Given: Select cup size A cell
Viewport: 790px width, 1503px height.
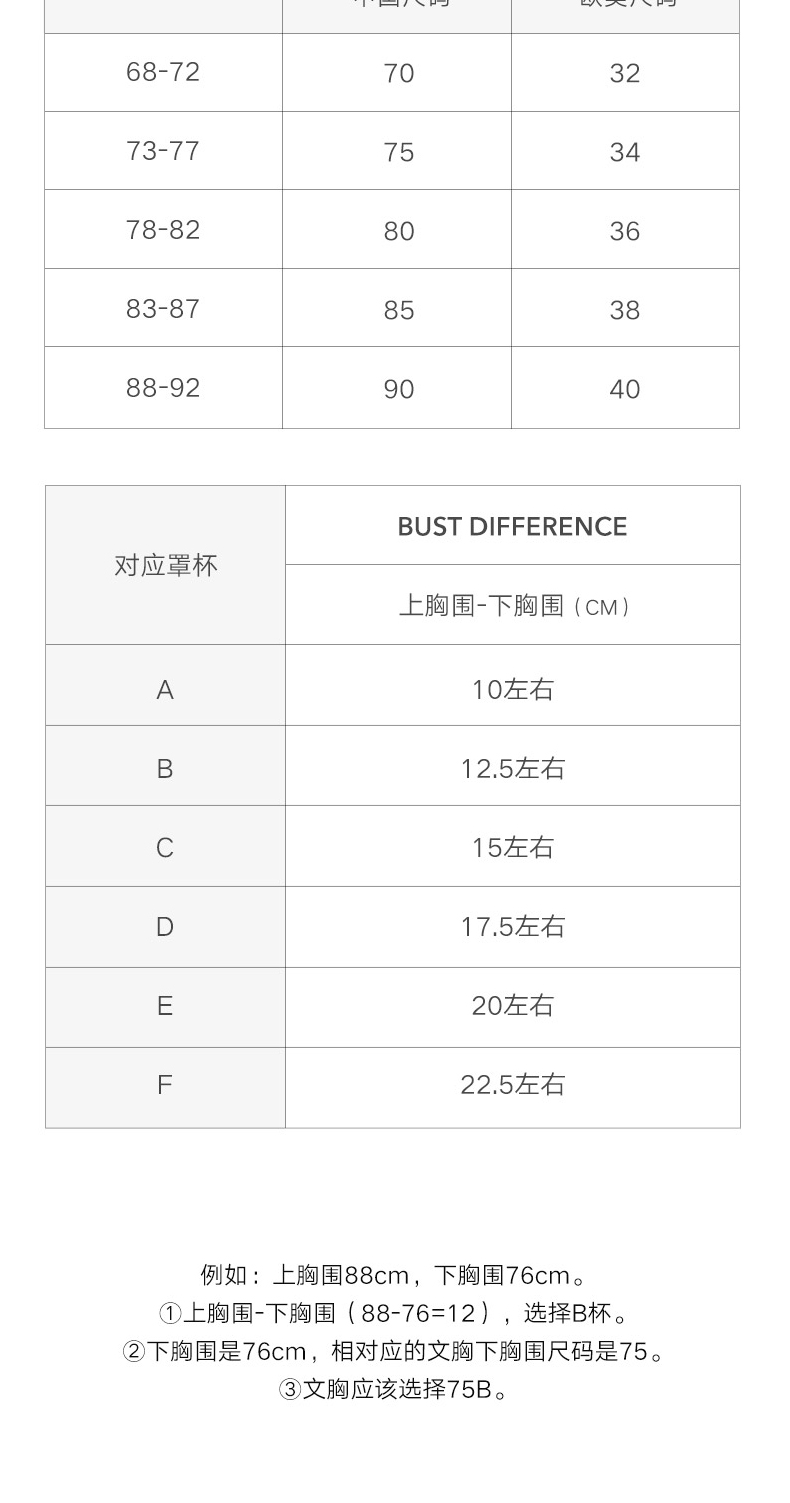Looking at the screenshot, I should tap(165, 689).
